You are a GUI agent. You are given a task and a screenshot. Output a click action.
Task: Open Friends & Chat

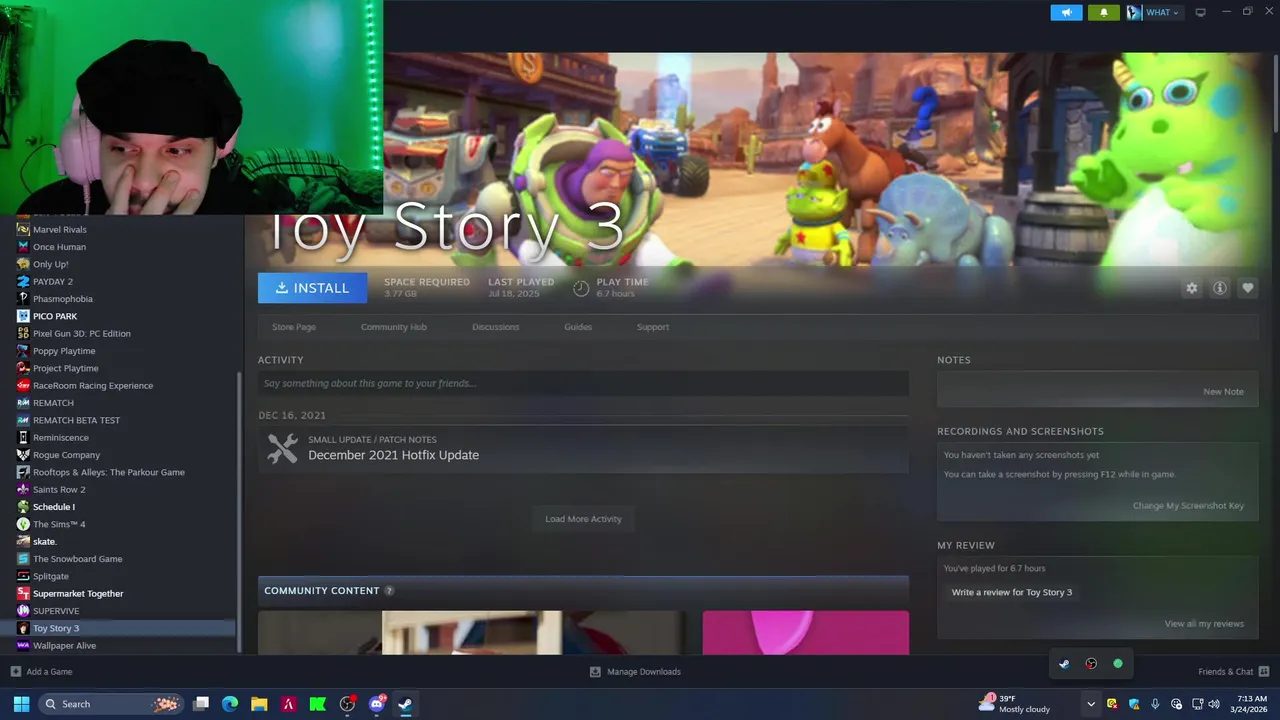1234,672
